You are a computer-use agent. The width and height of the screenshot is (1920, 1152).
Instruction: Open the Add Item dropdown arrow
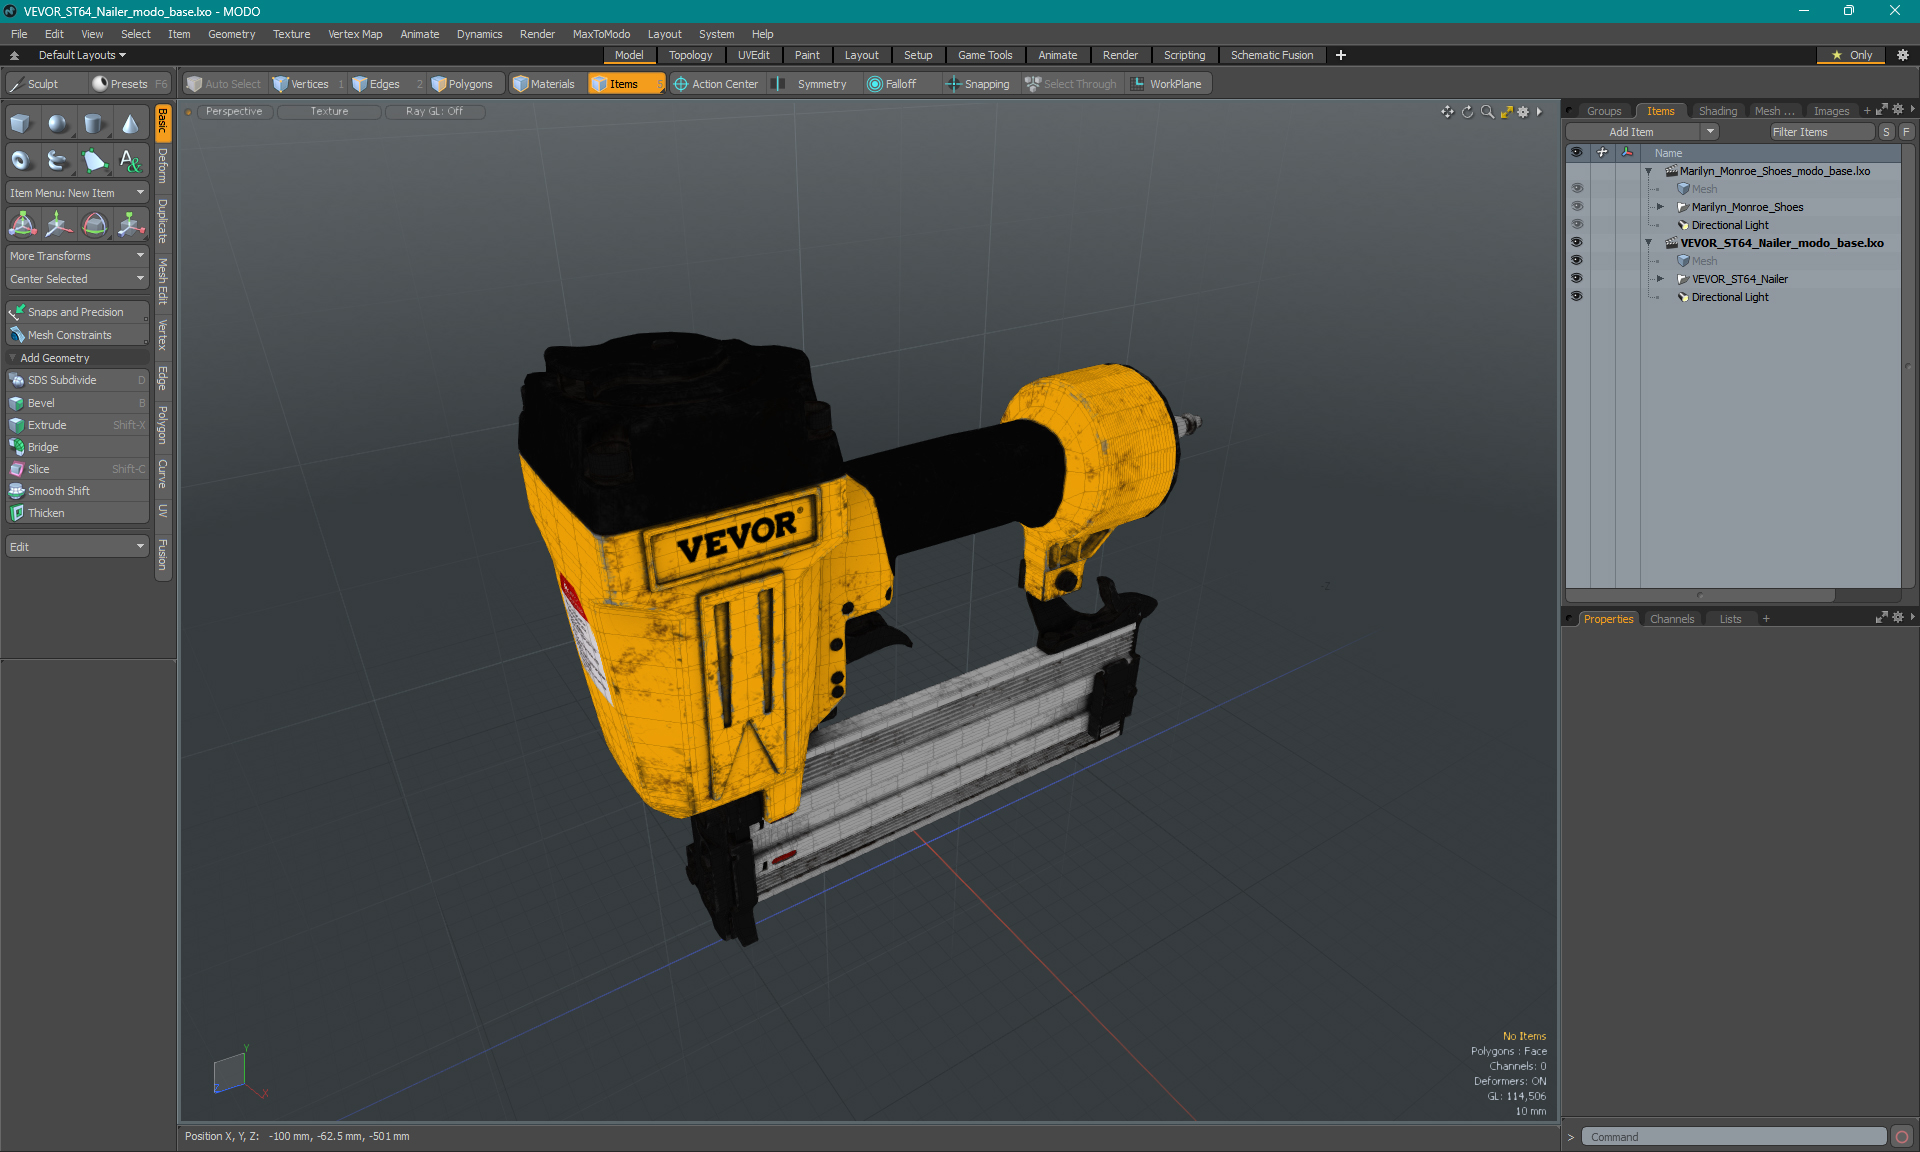point(1710,132)
